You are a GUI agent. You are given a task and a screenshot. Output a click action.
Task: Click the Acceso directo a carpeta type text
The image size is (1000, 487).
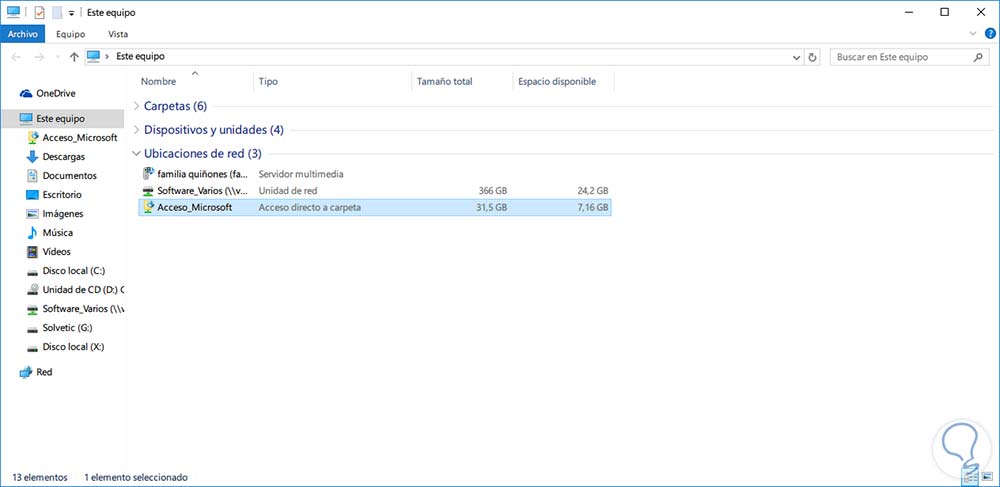tap(309, 207)
